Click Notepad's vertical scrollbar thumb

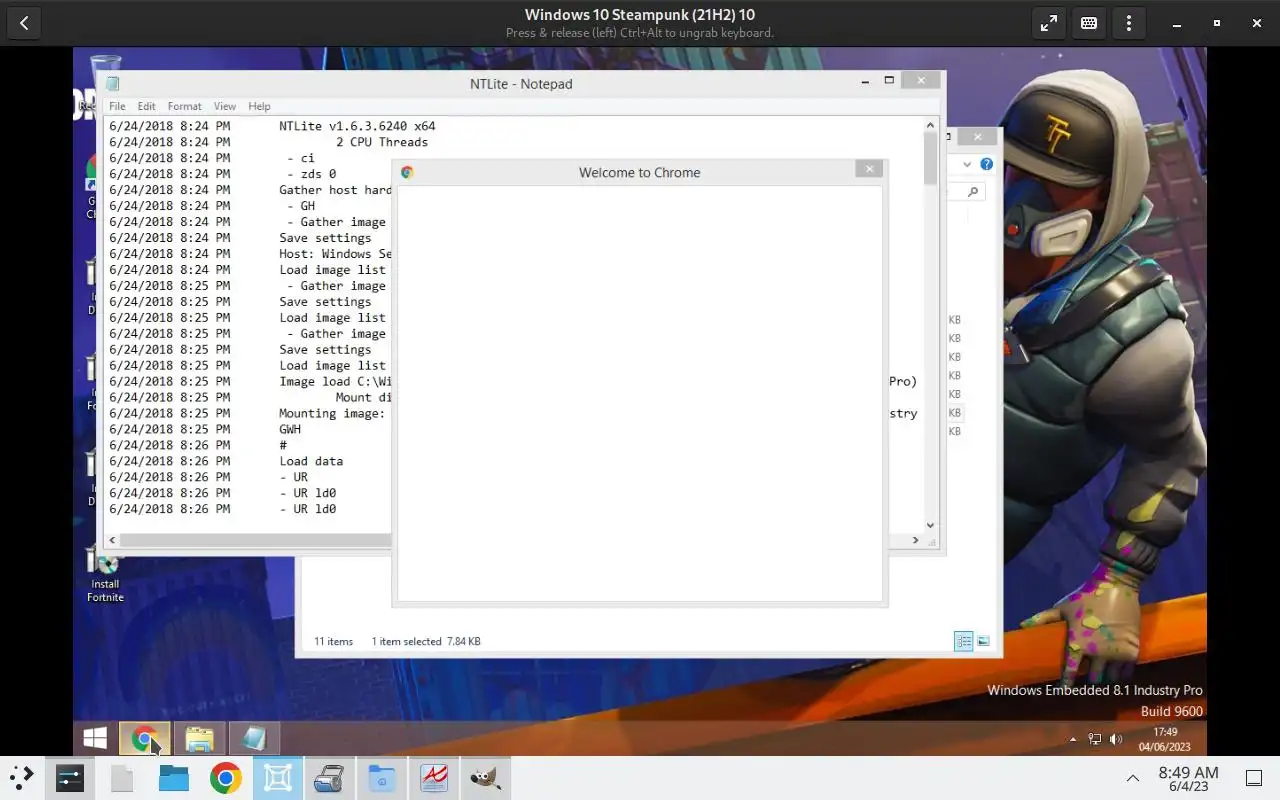point(930,158)
